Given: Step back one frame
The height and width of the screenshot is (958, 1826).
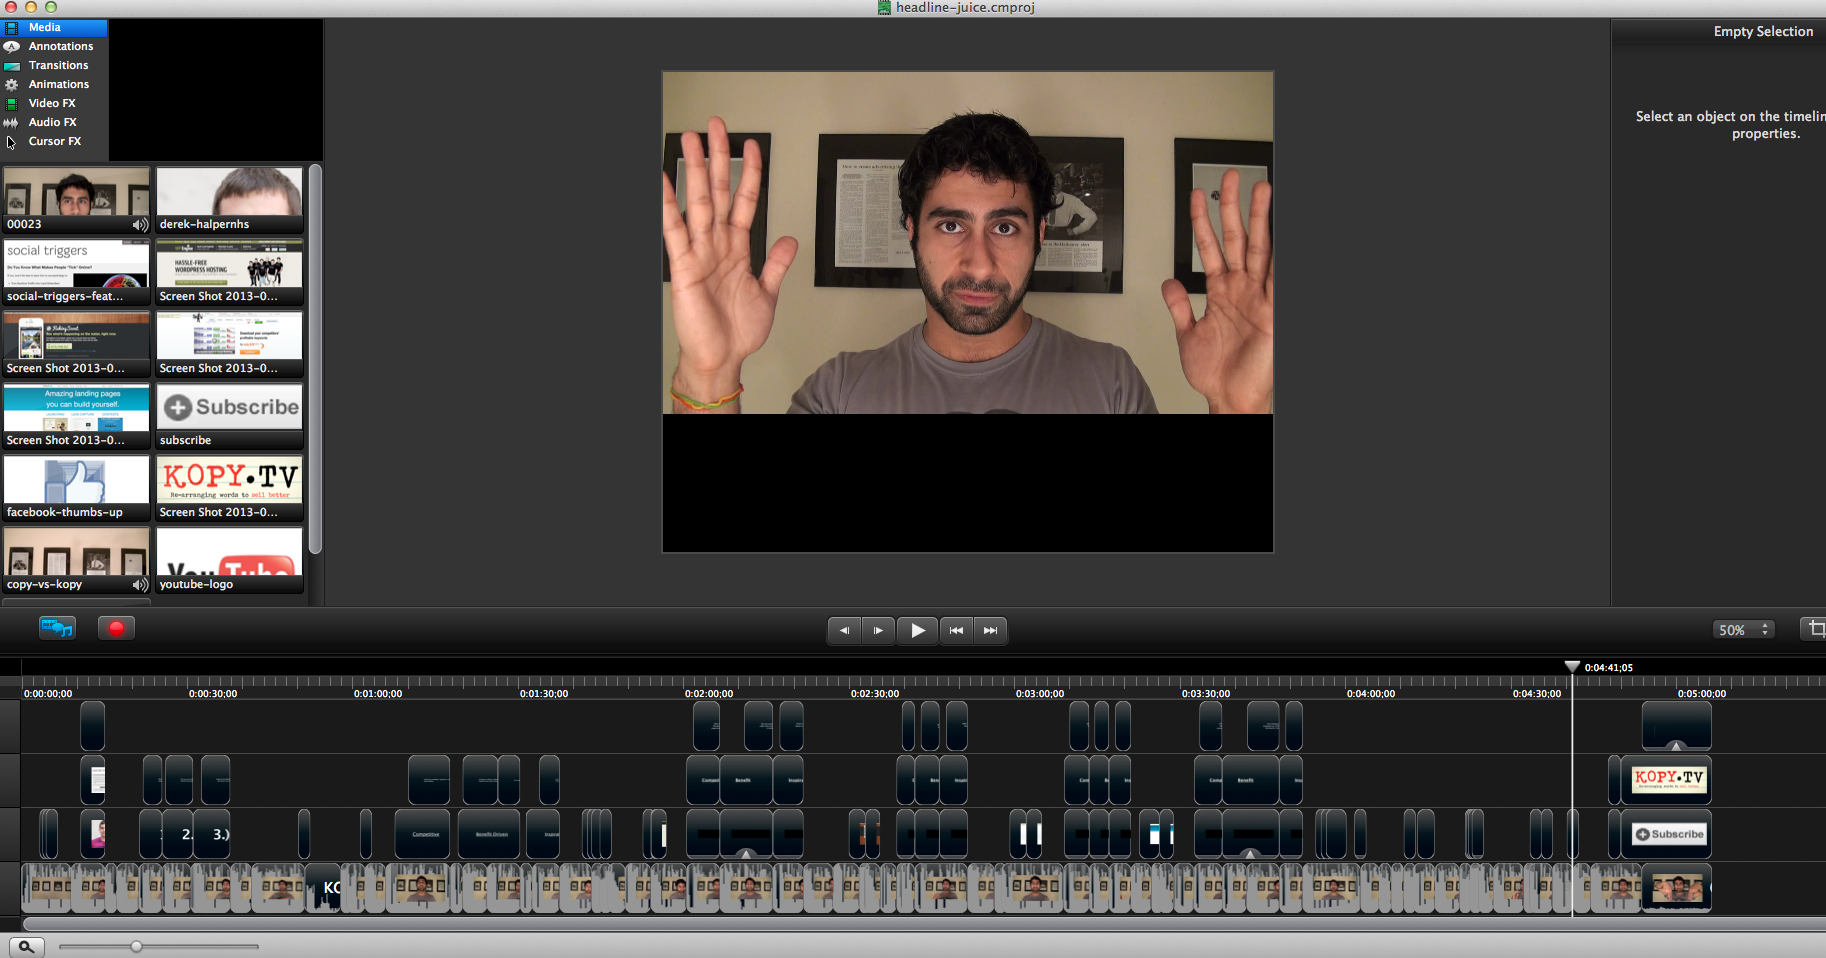Looking at the screenshot, I should click(844, 630).
